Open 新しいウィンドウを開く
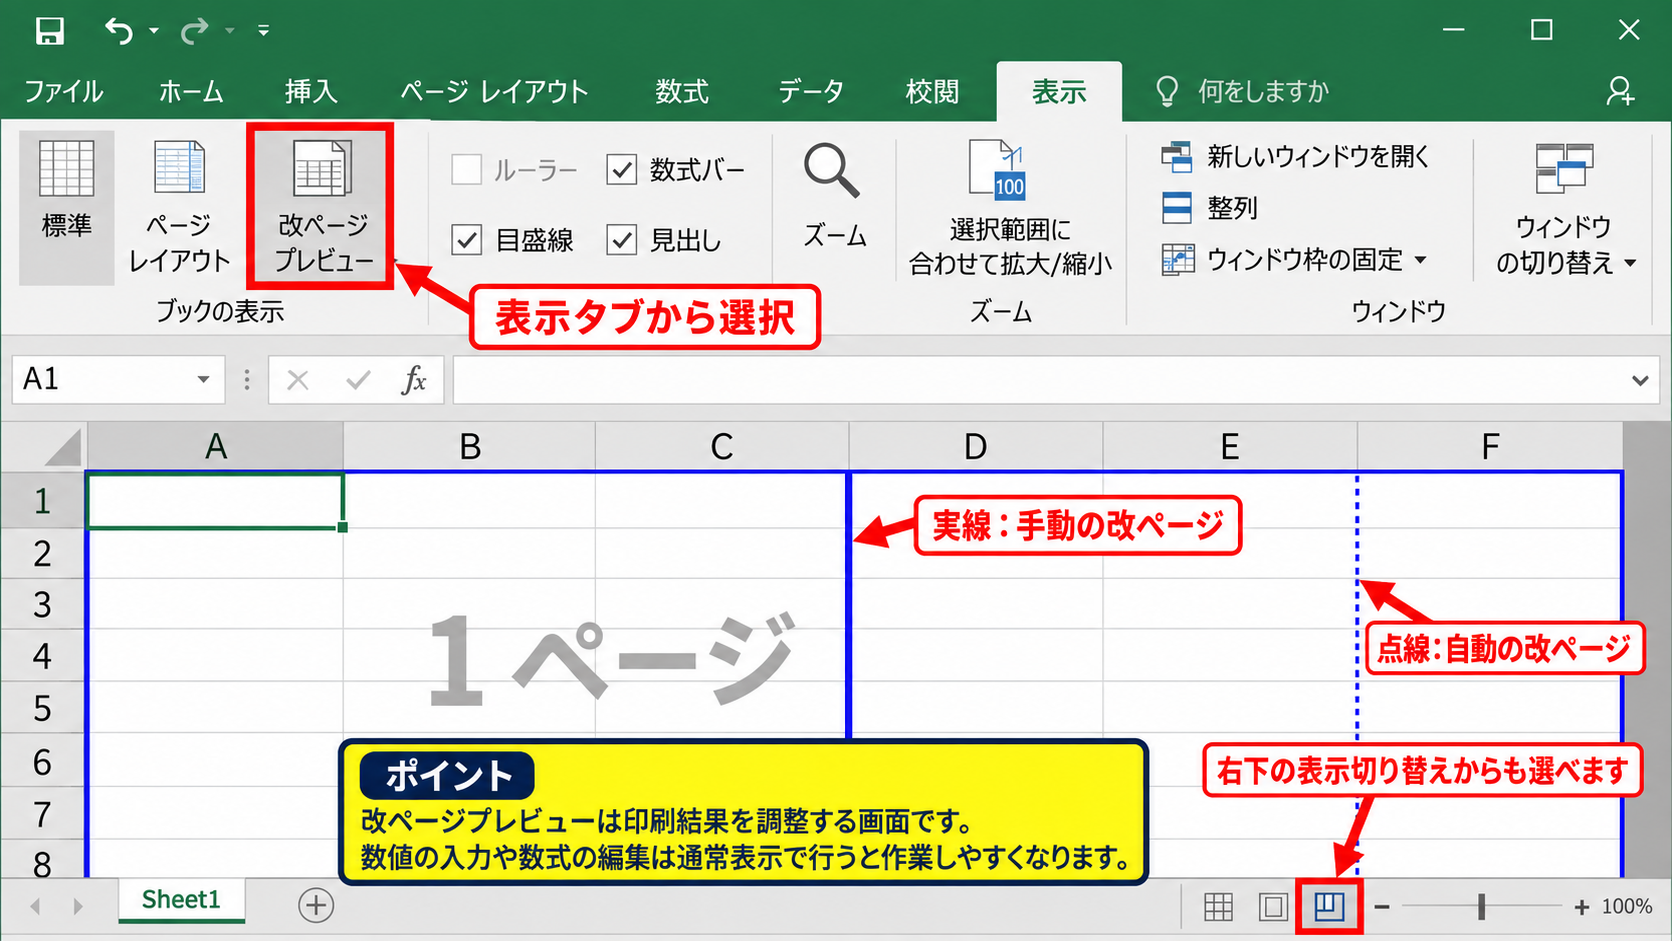This screenshot has width=1672, height=941. [1296, 156]
